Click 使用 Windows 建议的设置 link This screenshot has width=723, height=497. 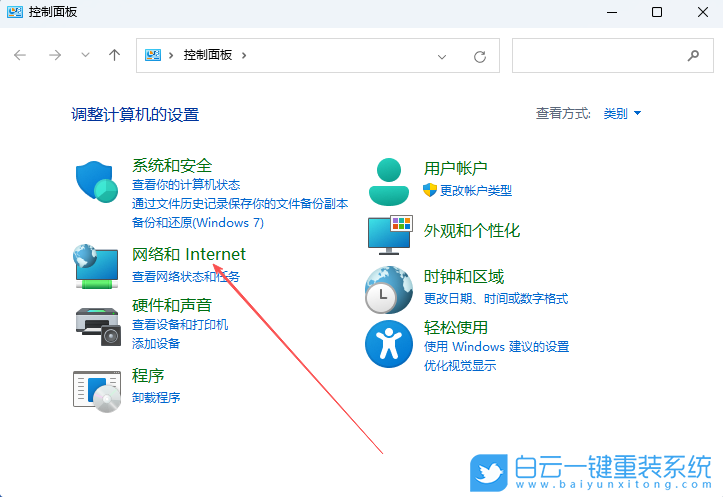click(x=497, y=346)
